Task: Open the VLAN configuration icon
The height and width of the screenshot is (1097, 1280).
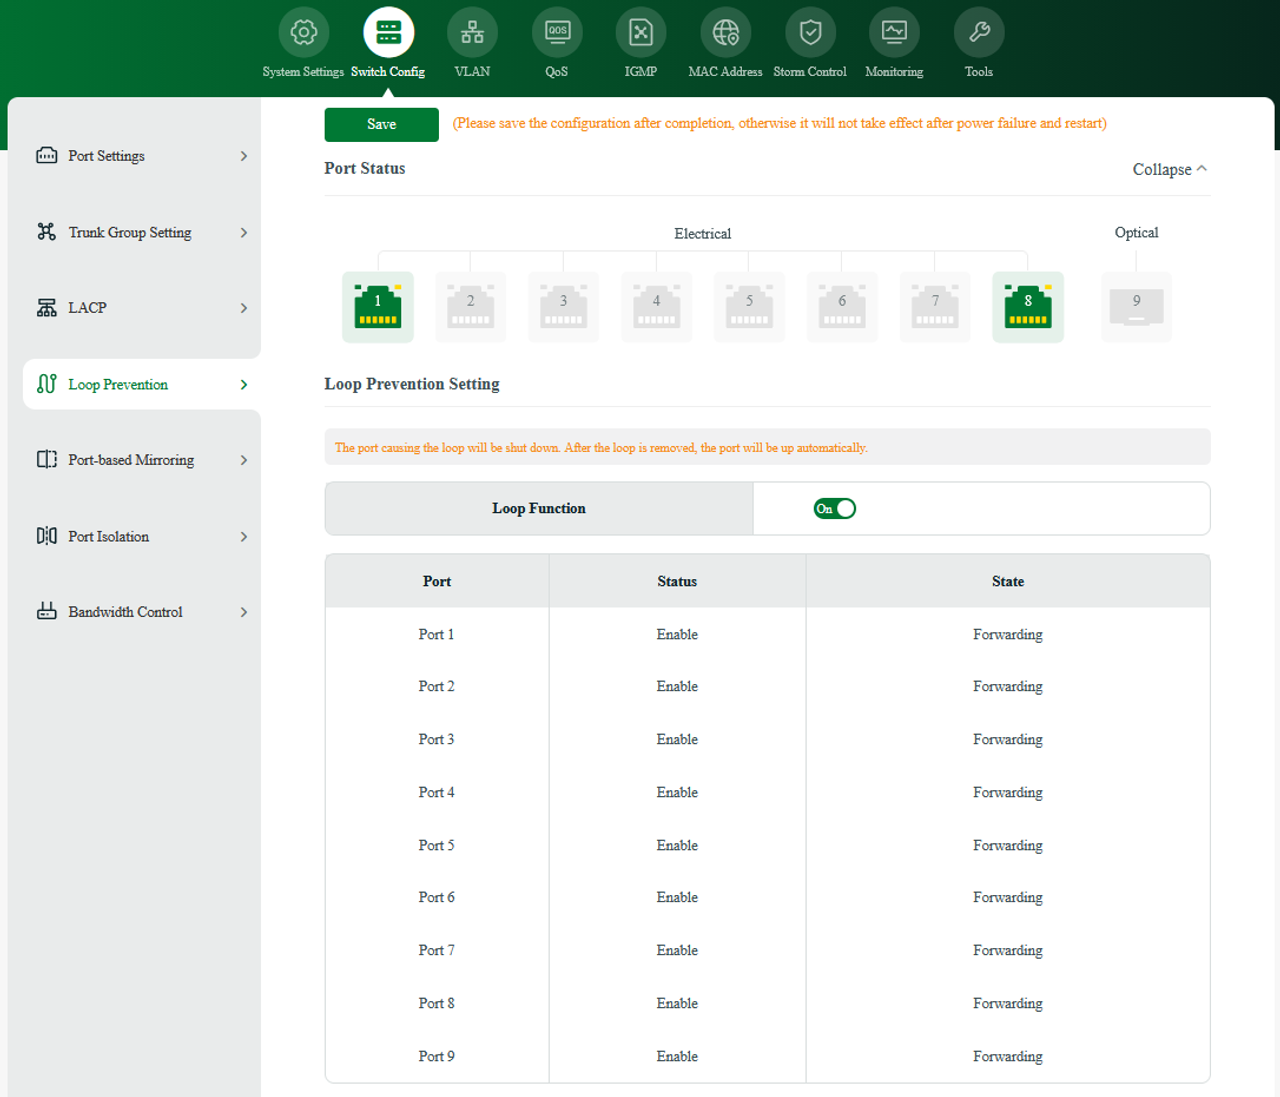Action: [471, 31]
